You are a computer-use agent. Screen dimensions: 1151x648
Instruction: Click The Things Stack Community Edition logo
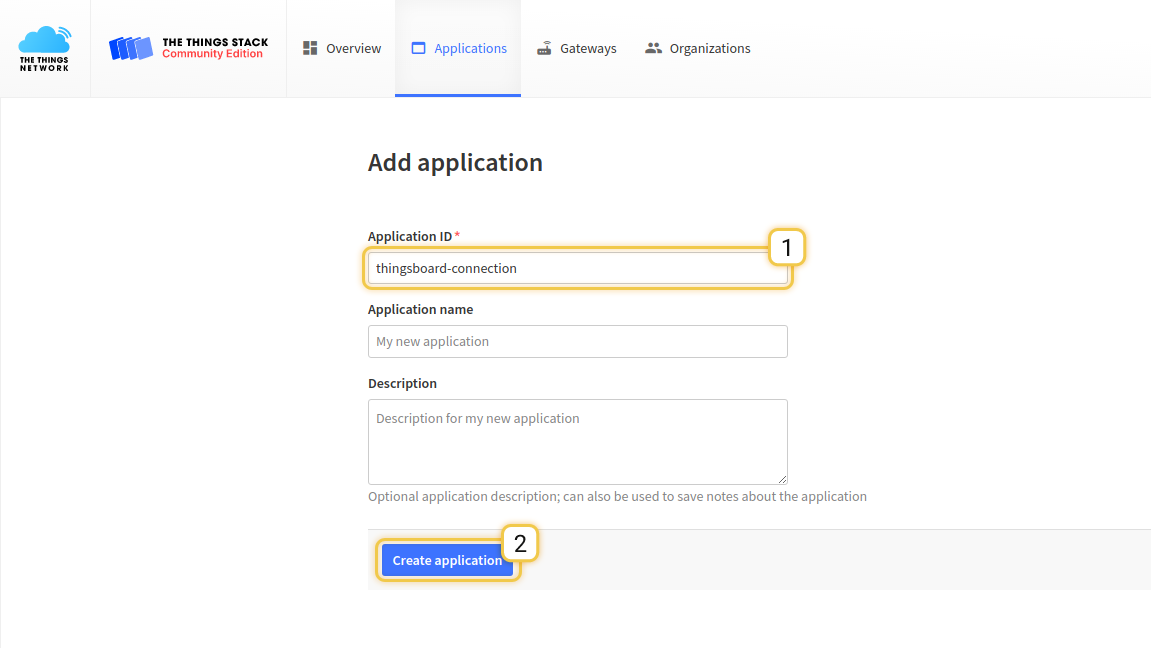(189, 48)
